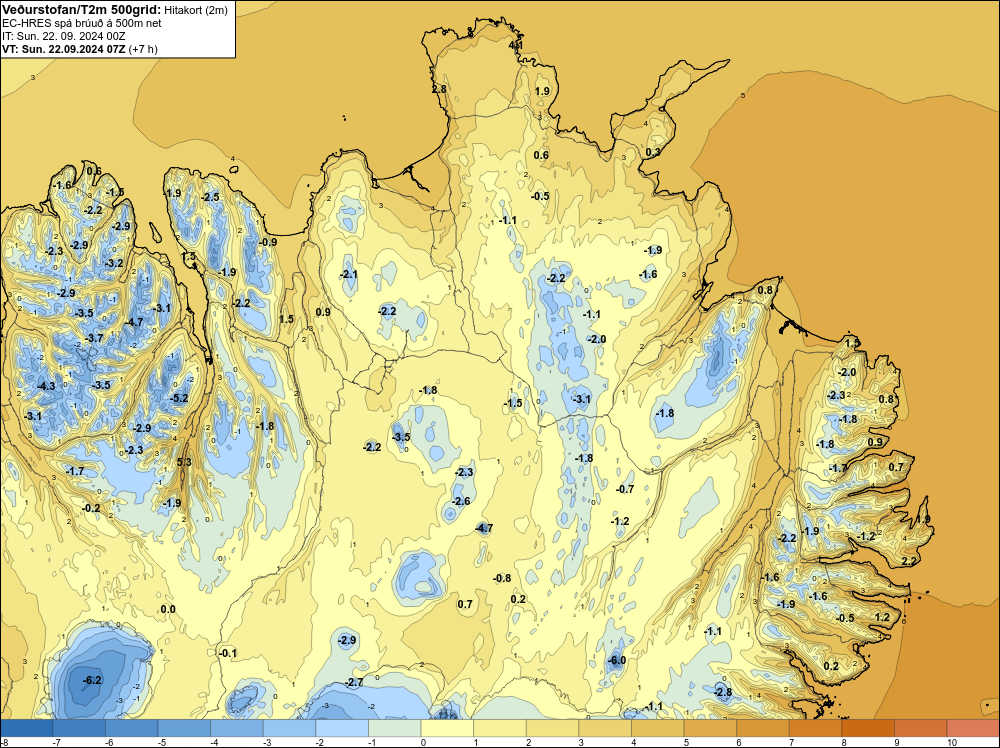
Task: Click the -2.6 temperature value on the map
Action: 460,501
